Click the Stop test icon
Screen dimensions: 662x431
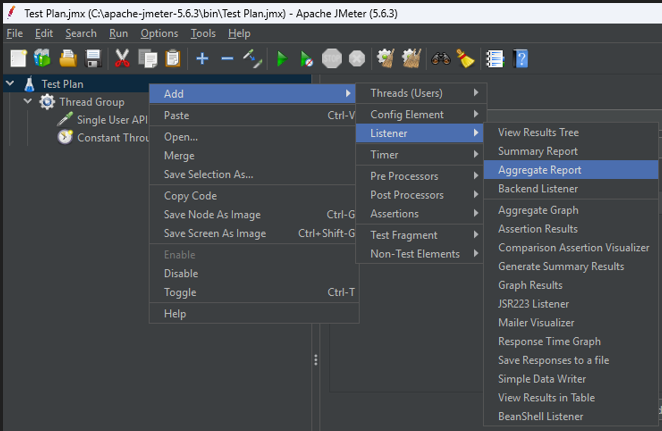[332, 58]
